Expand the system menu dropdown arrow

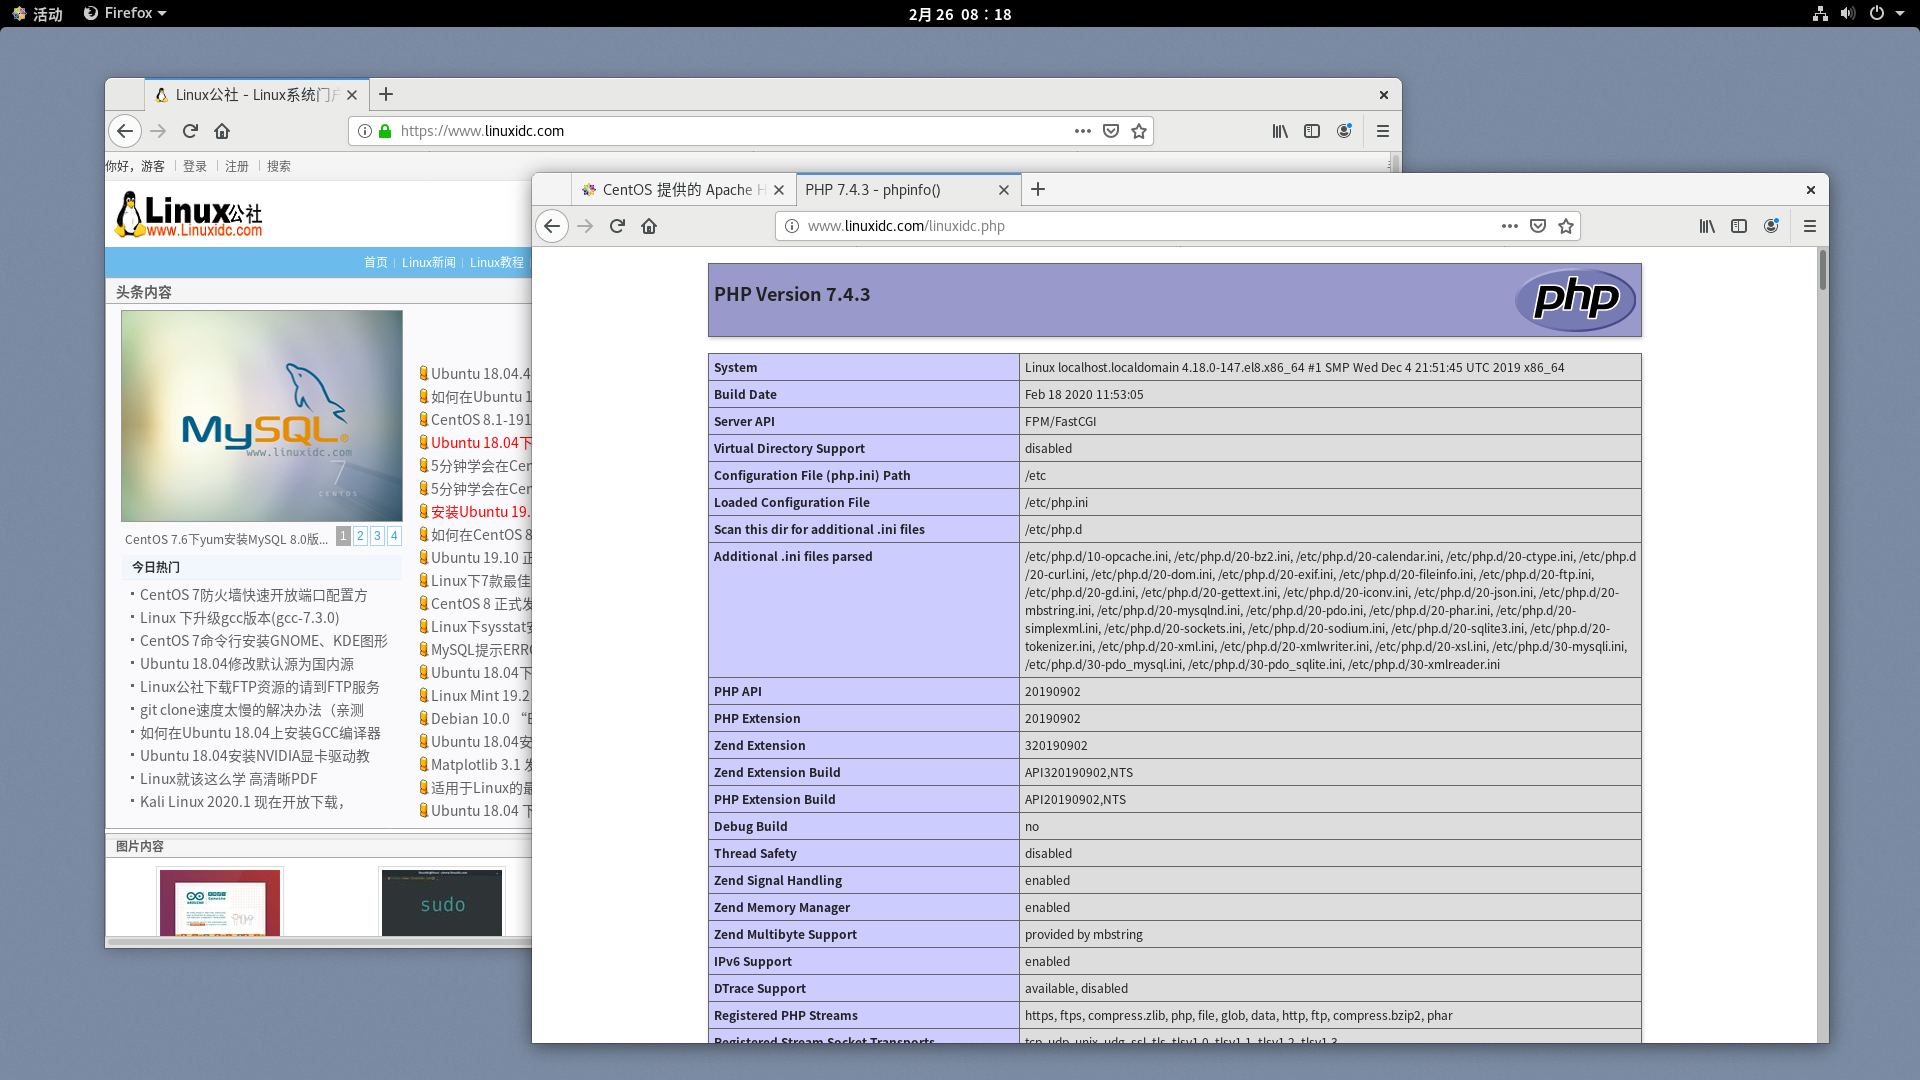[1900, 14]
